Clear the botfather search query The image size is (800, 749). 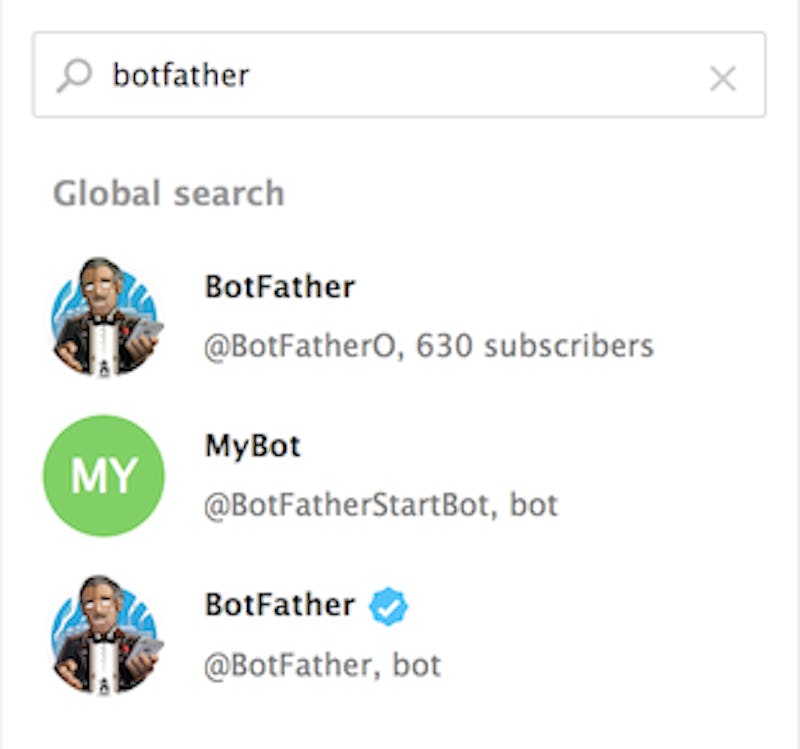point(722,78)
